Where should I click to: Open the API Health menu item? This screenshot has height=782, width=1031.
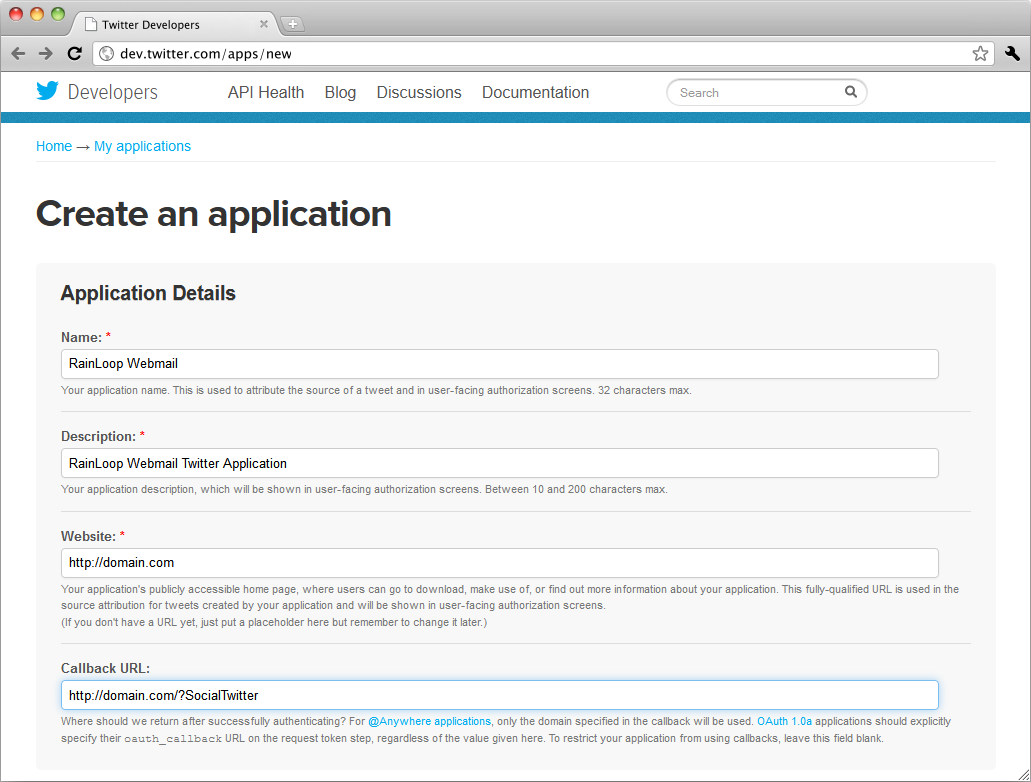pyautogui.click(x=266, y=92)
